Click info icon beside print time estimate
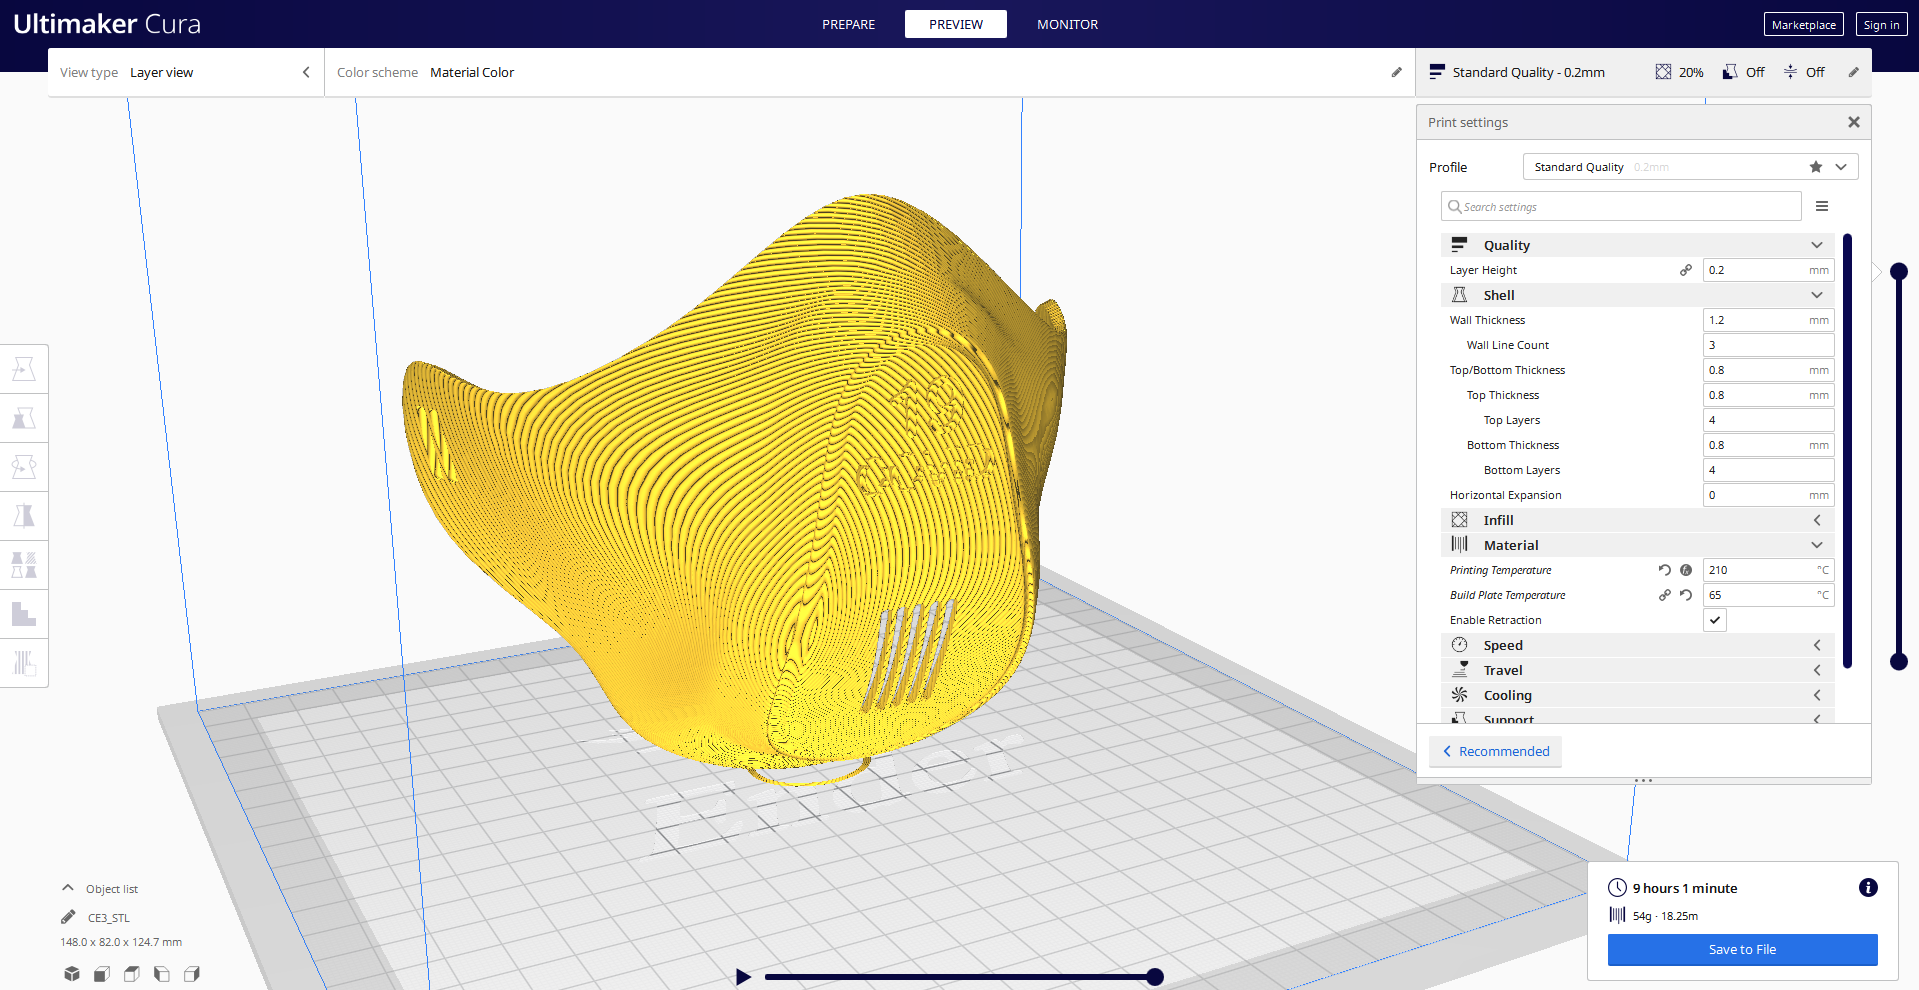Image resolution: width=1919 pixels, height=990 pixels. 1868,888
